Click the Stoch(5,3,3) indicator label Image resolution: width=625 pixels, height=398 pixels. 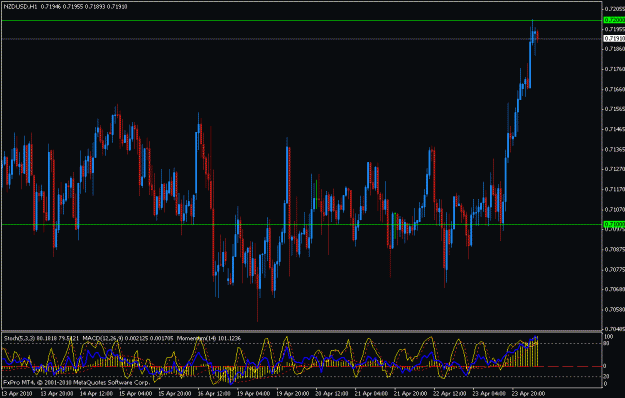(20, 339)
